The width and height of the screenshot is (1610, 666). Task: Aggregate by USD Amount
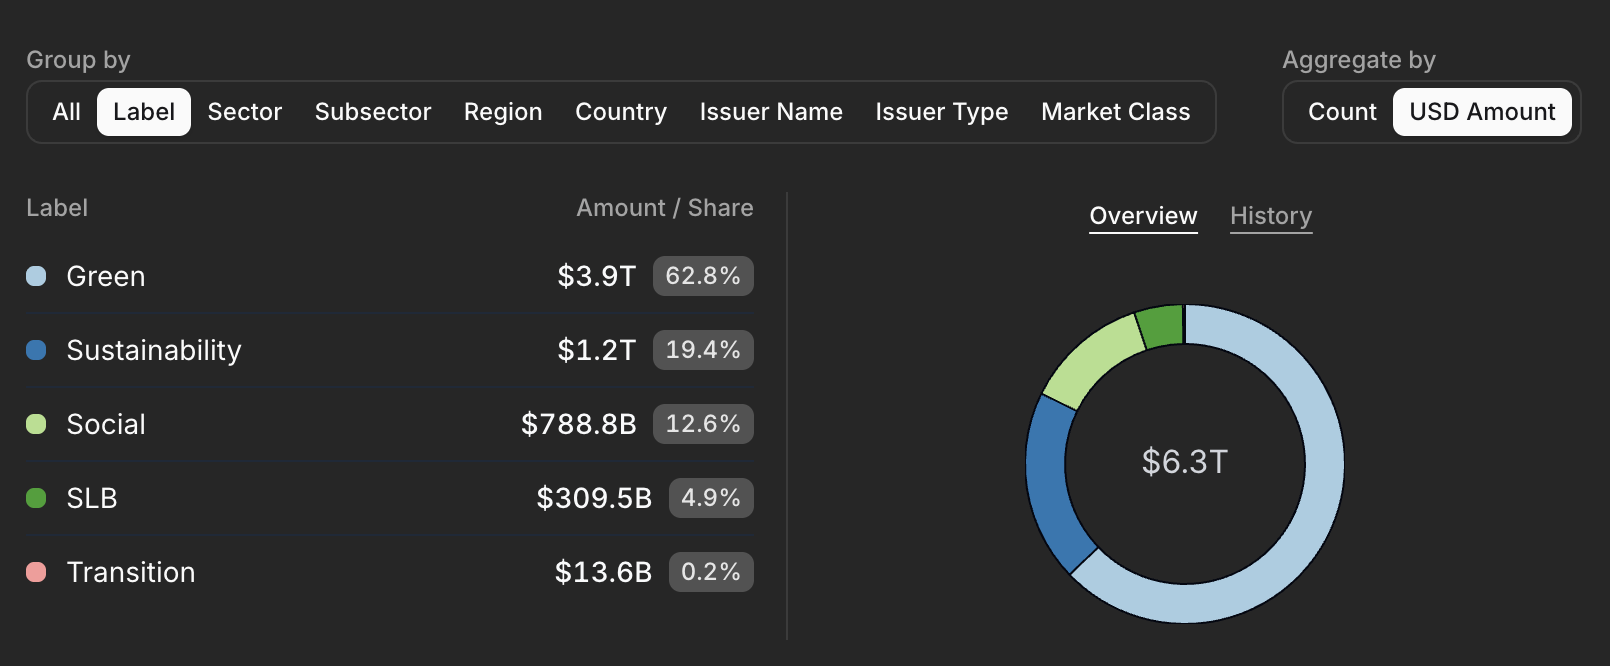coord(1482,112)
